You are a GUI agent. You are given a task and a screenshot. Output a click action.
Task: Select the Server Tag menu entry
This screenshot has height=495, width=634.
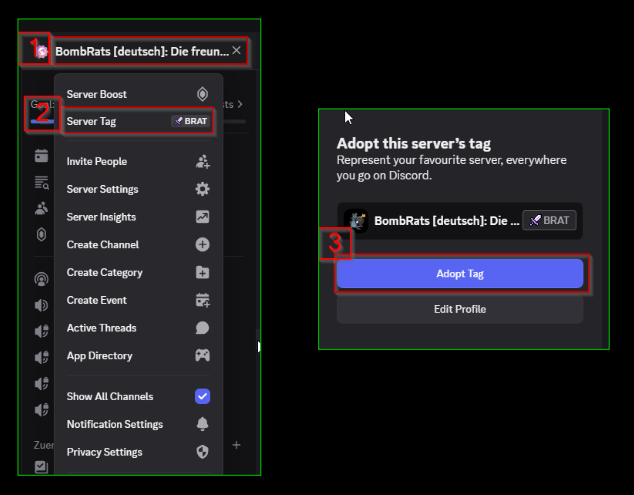pos(138,121)
